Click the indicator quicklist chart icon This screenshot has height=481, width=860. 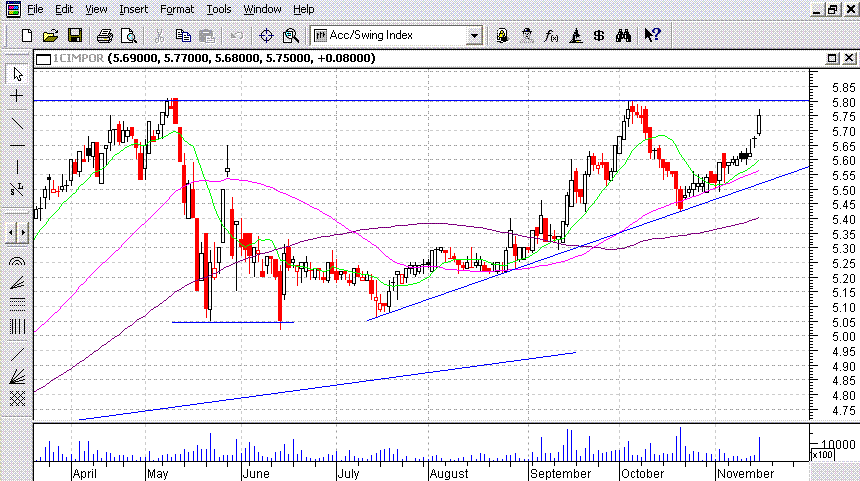coord(320,36)
